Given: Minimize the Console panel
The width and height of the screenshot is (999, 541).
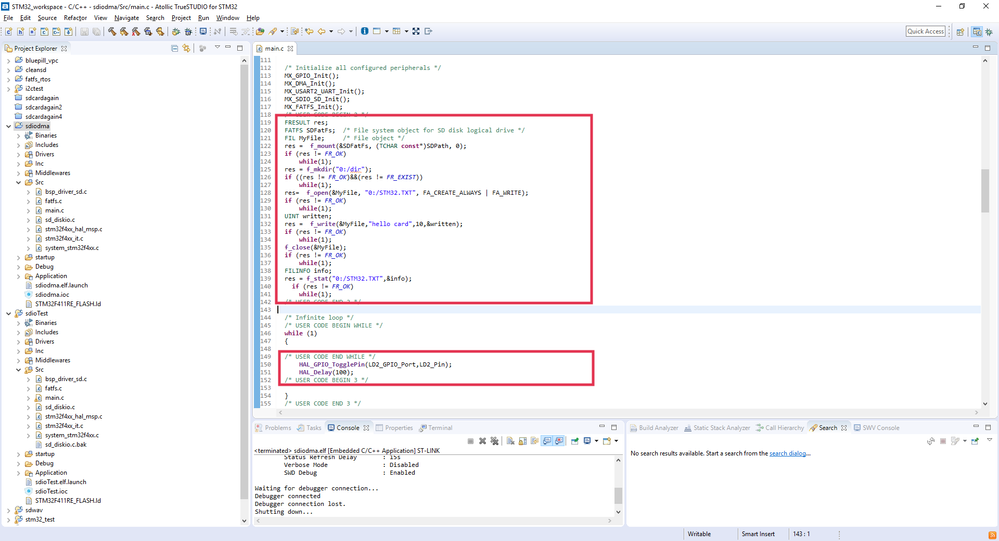Looking at the screenshot, I should [601, 427].
